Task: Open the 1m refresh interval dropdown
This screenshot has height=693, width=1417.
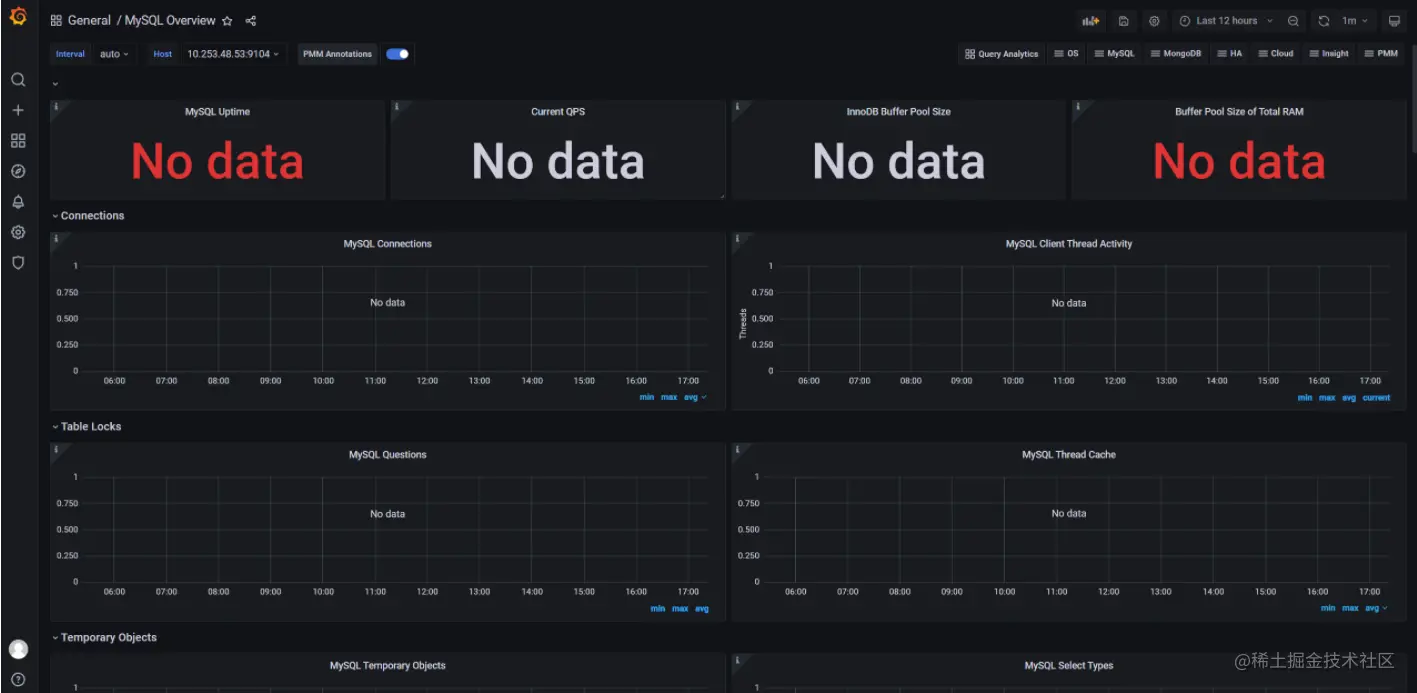Action: pyautogui.click(x=1354, y=21)
